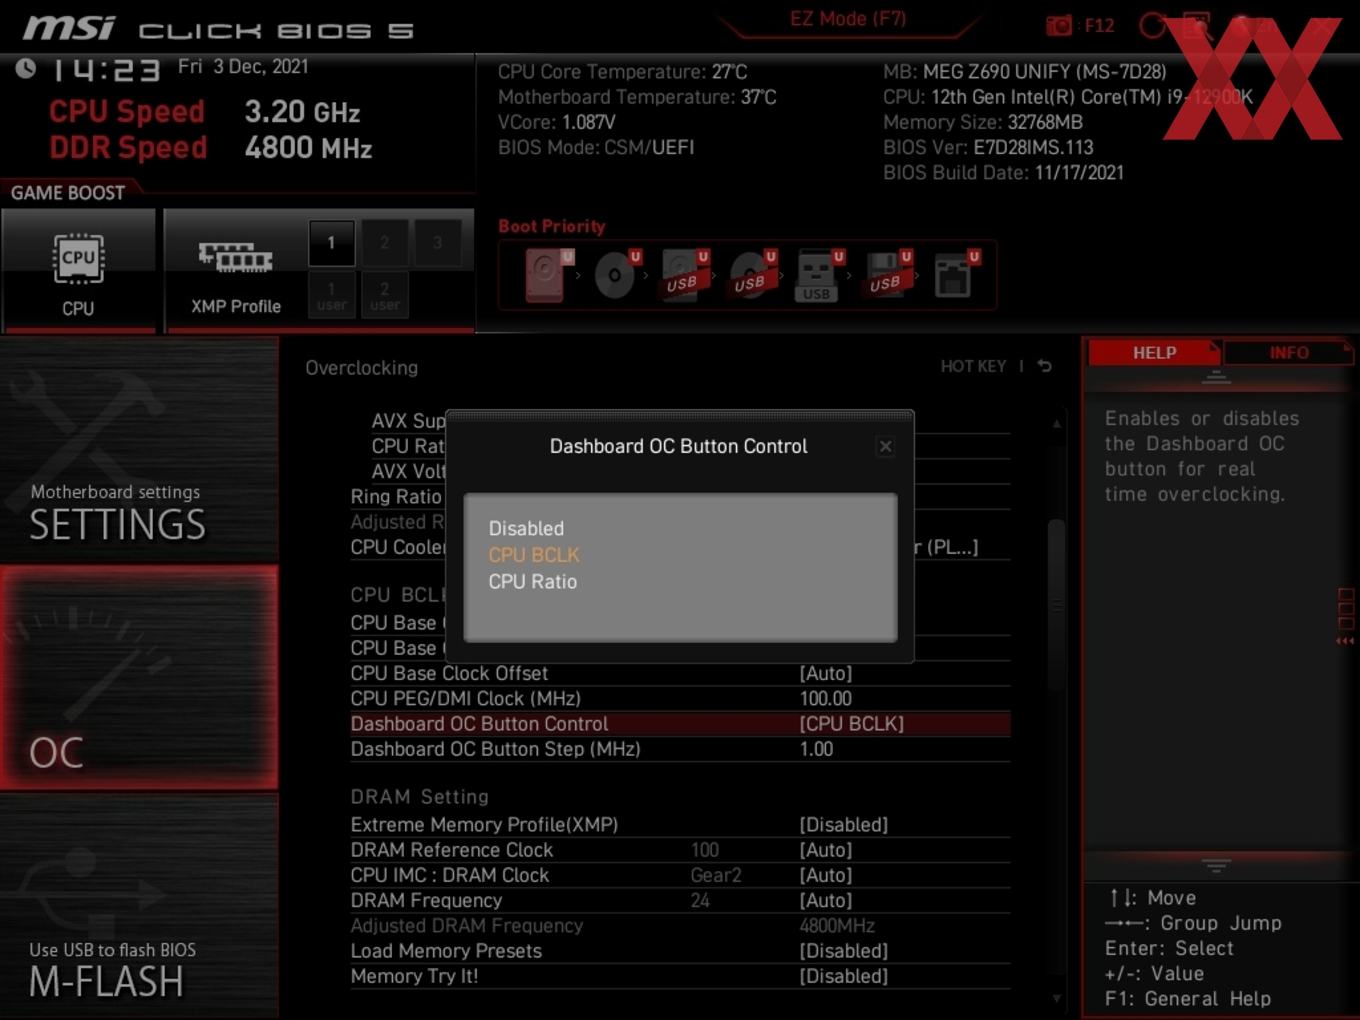This screenshot has width=1360, height=1020.
Task: Select XMP profile 2 button
Action: pyautogui.click(x=384, y=243)
